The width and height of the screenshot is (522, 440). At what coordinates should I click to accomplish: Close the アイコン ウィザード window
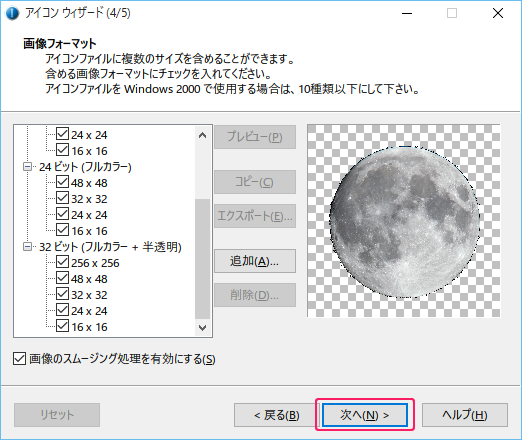498,13
